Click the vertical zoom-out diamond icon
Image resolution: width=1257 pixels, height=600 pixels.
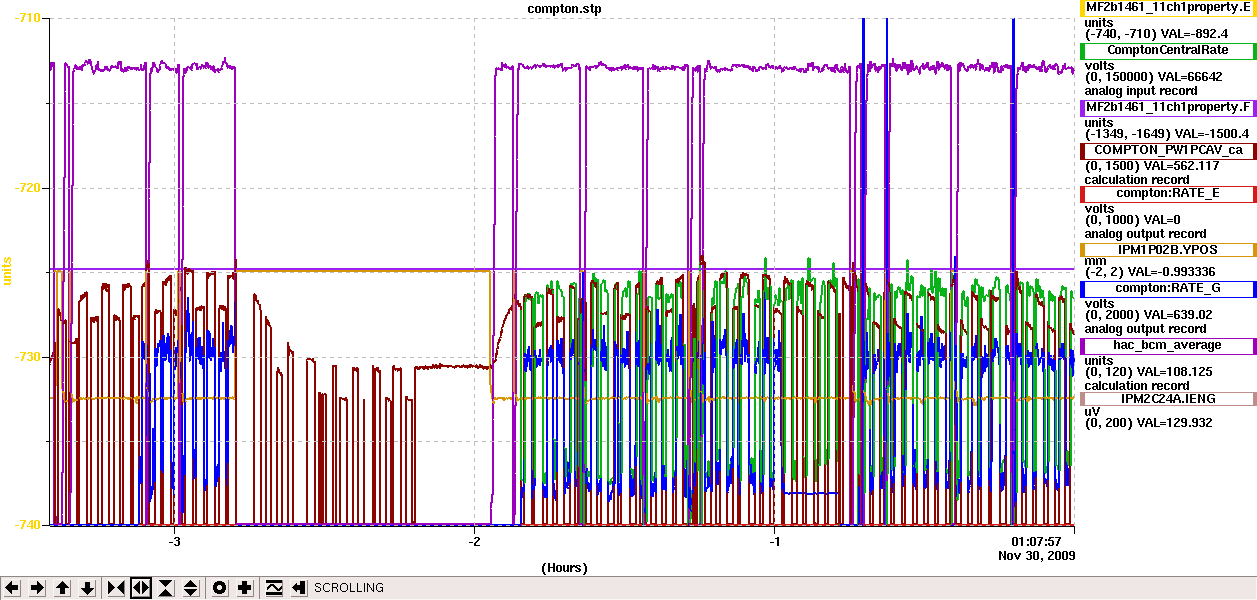(191, 588)
